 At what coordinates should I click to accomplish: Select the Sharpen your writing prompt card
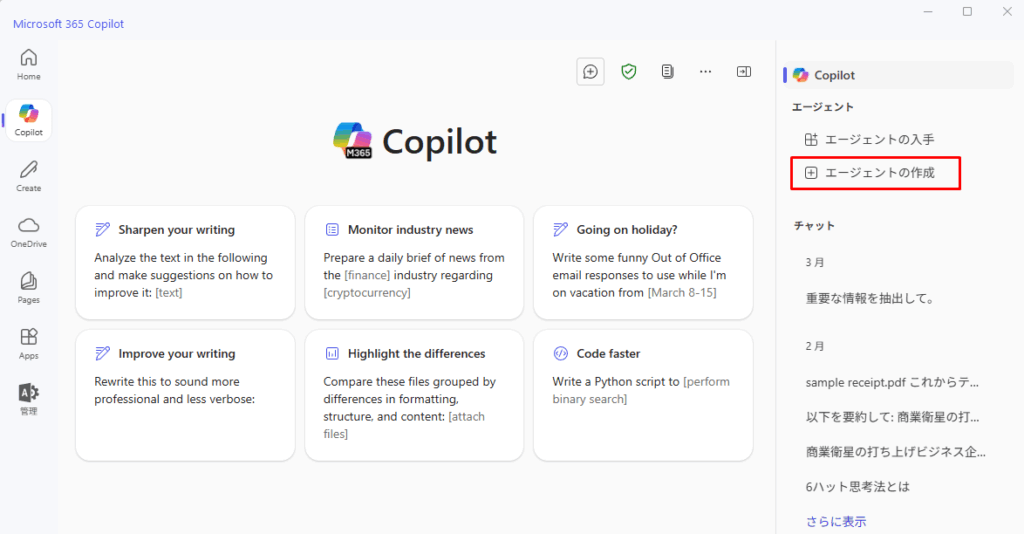(185, 262)
